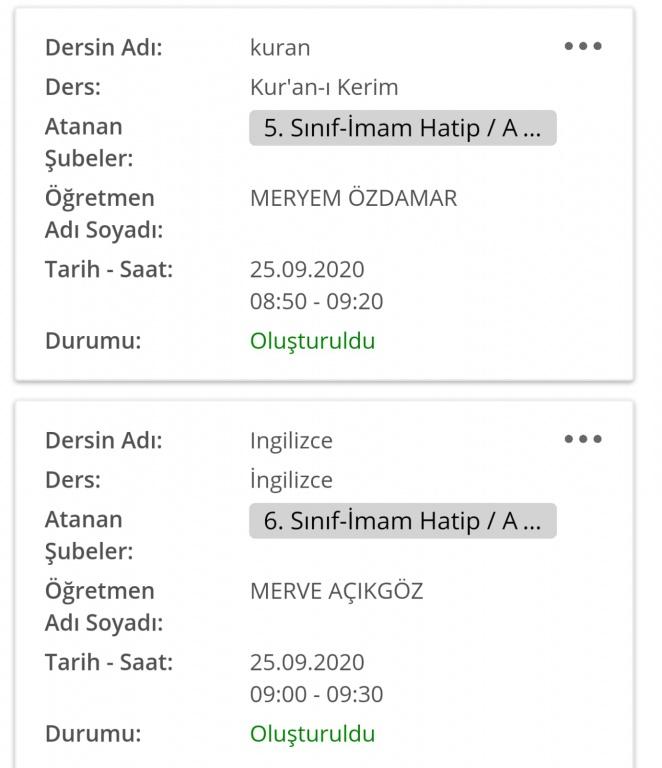662x768 pixels.
Task: Click the green Oluşturuldu status in the kuran card
Action: pyautogui.click(x=312, y=341)
